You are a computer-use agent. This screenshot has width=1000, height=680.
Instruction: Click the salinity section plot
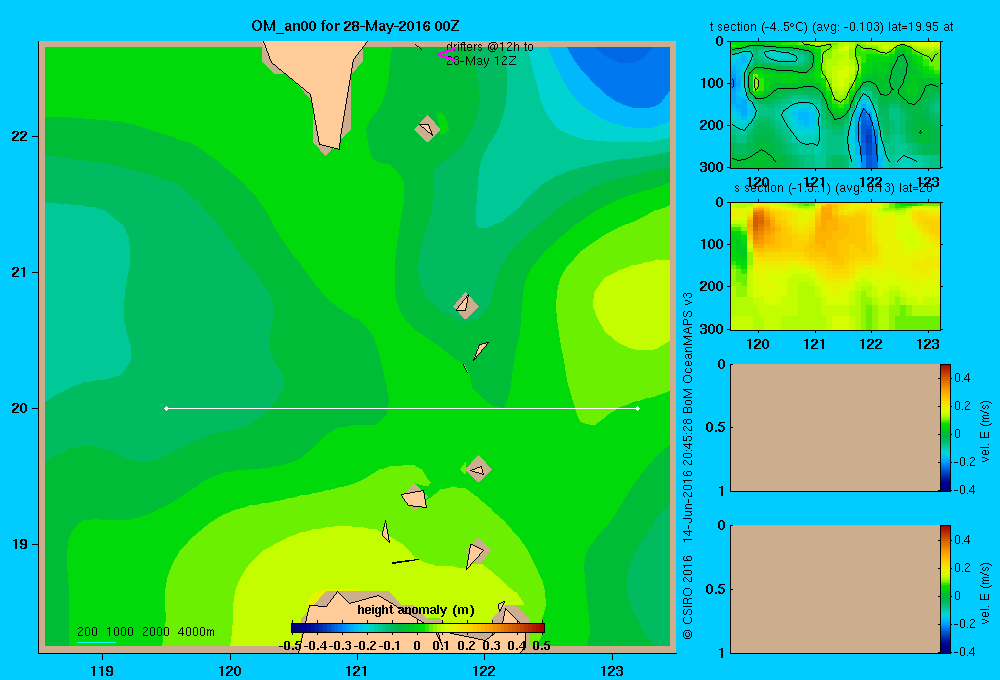tap(835, 266)
